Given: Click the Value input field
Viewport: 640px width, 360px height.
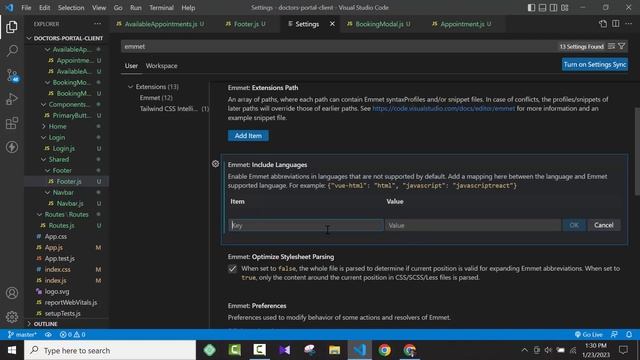Looking at the screenshot, I should click(473, 225).
